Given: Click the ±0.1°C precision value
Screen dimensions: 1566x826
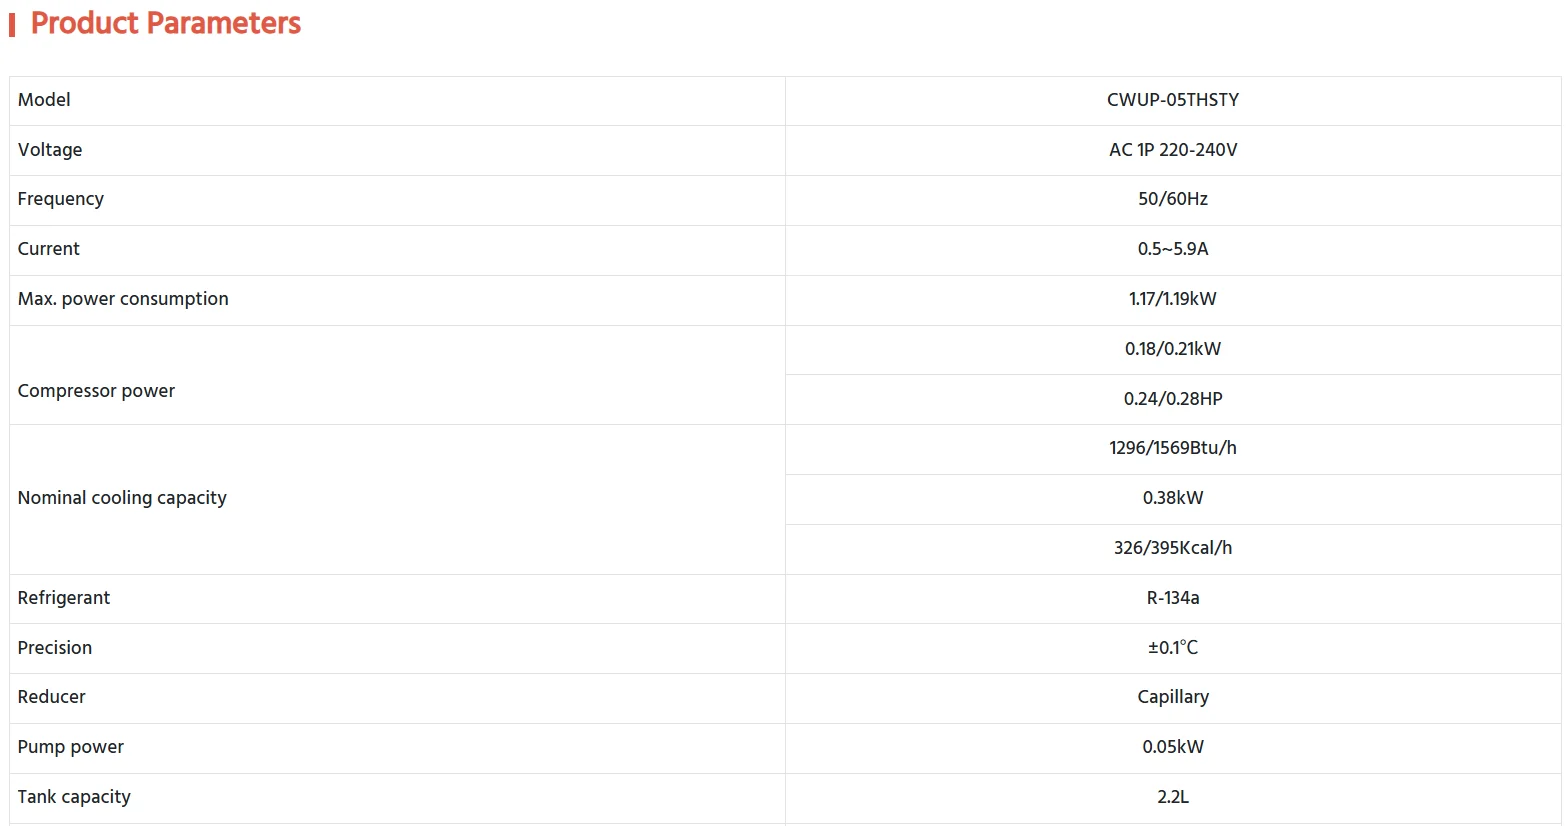Looking at the screenshot, I should pyautogui.click(x=1172, y=648).
